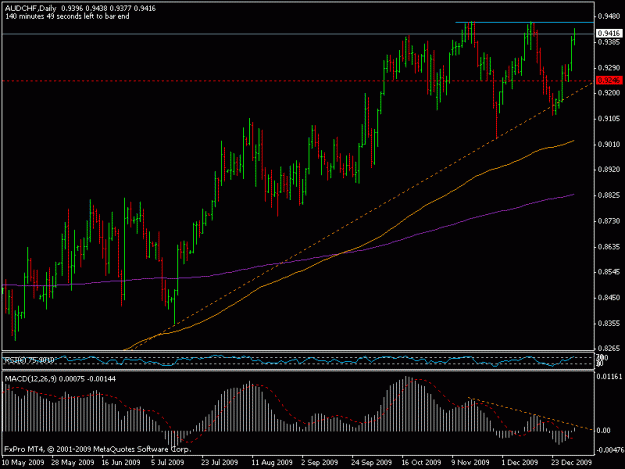Click the 23 Jul 2009 date label

pyautogui.click(x=219, y=462)
